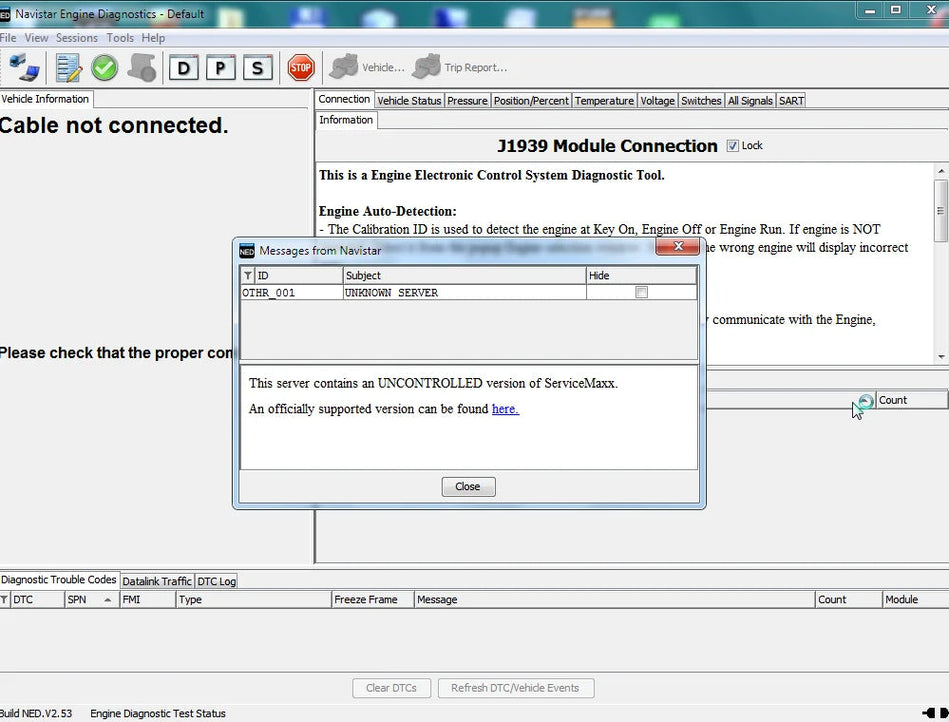Screen dimensions: 949x722
Task: Toggle the Lock checkbox
Action: coord(733,146)
